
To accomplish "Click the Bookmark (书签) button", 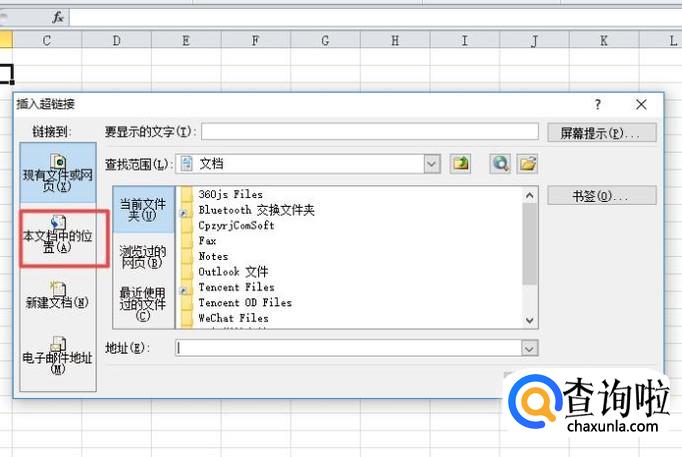I will pos(602,196).
